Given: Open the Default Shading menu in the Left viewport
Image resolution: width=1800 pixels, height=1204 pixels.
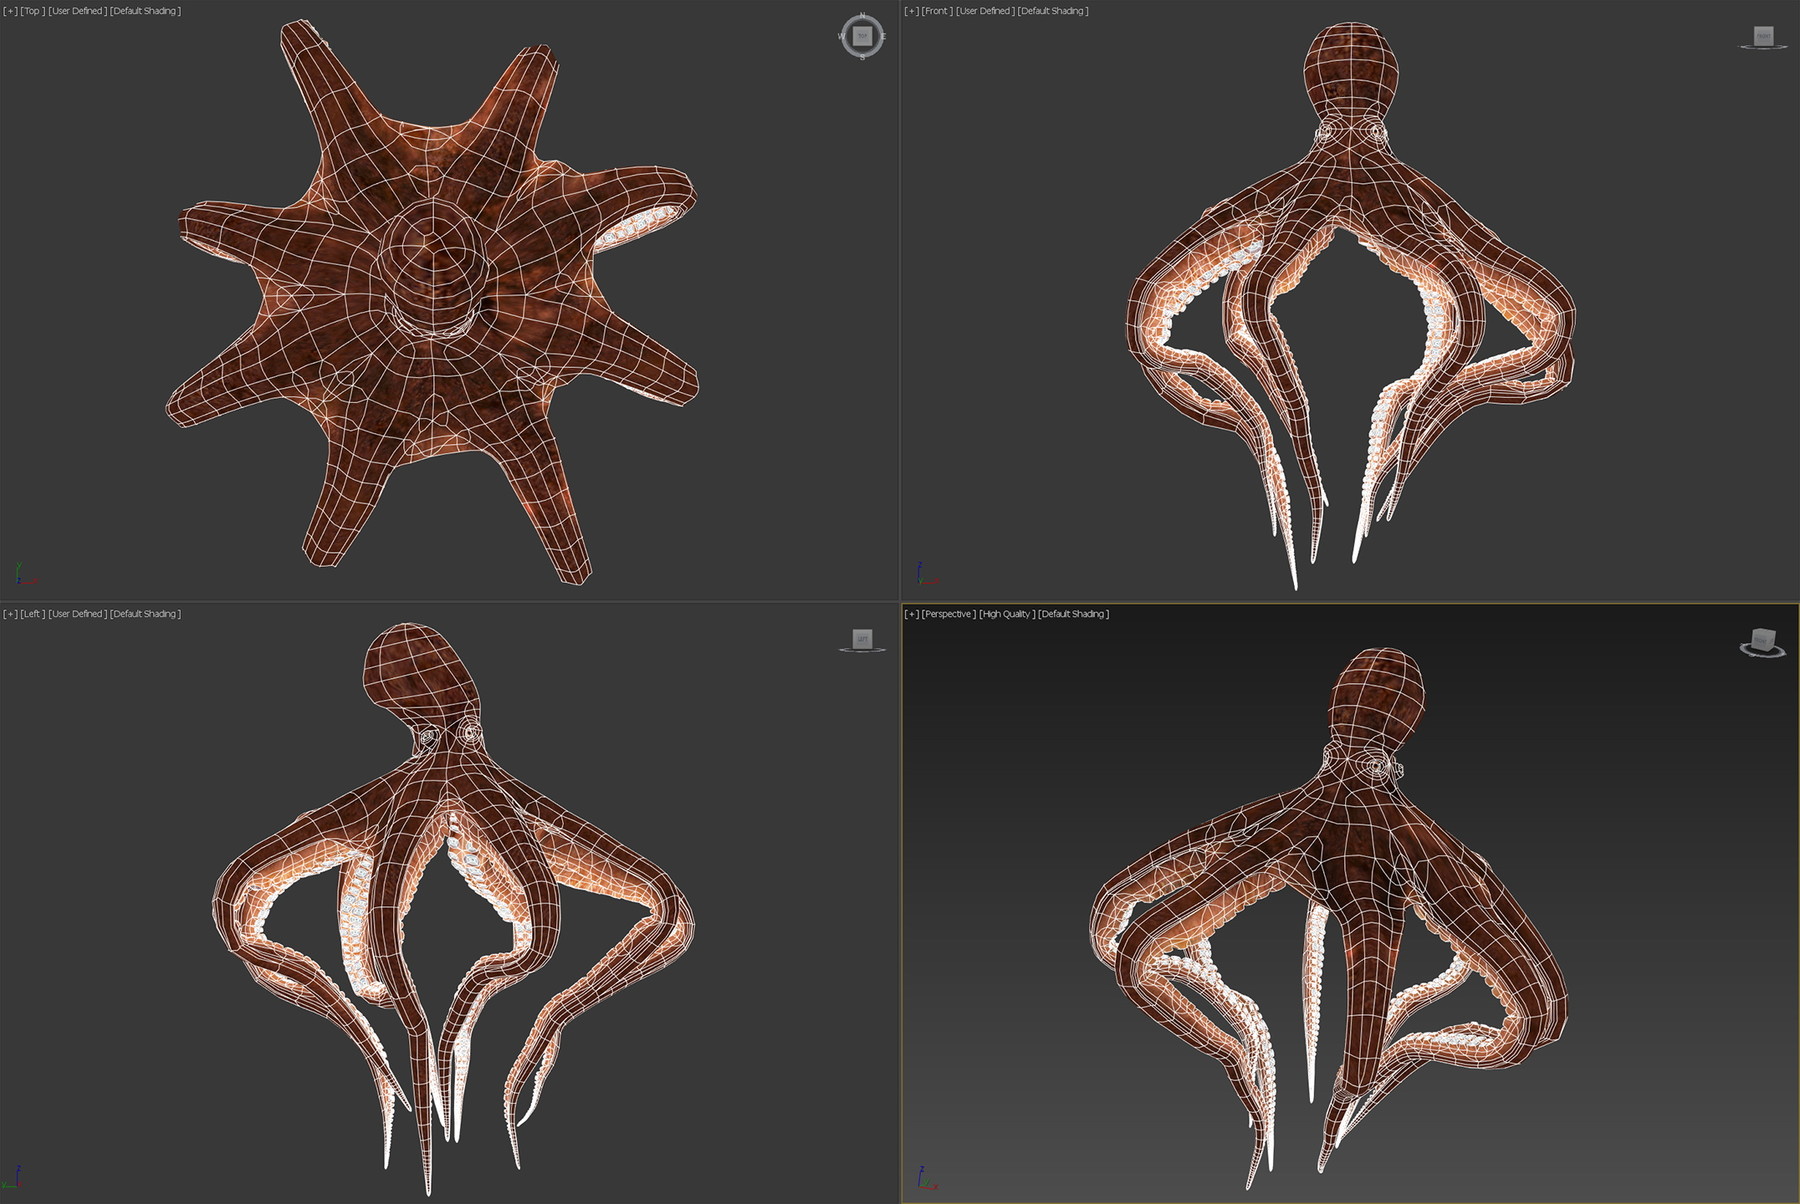Looking at the screenshot, I should coord(146,615).
